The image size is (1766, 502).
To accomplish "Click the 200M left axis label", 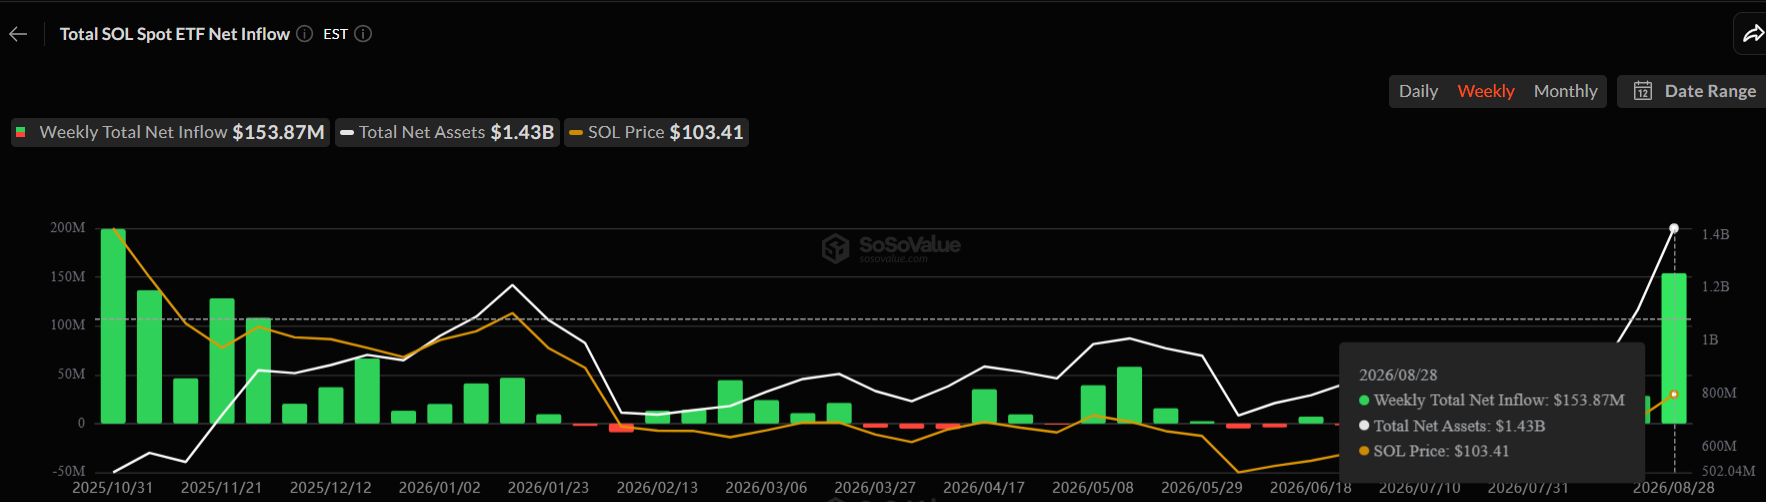I will click(68, 228).
